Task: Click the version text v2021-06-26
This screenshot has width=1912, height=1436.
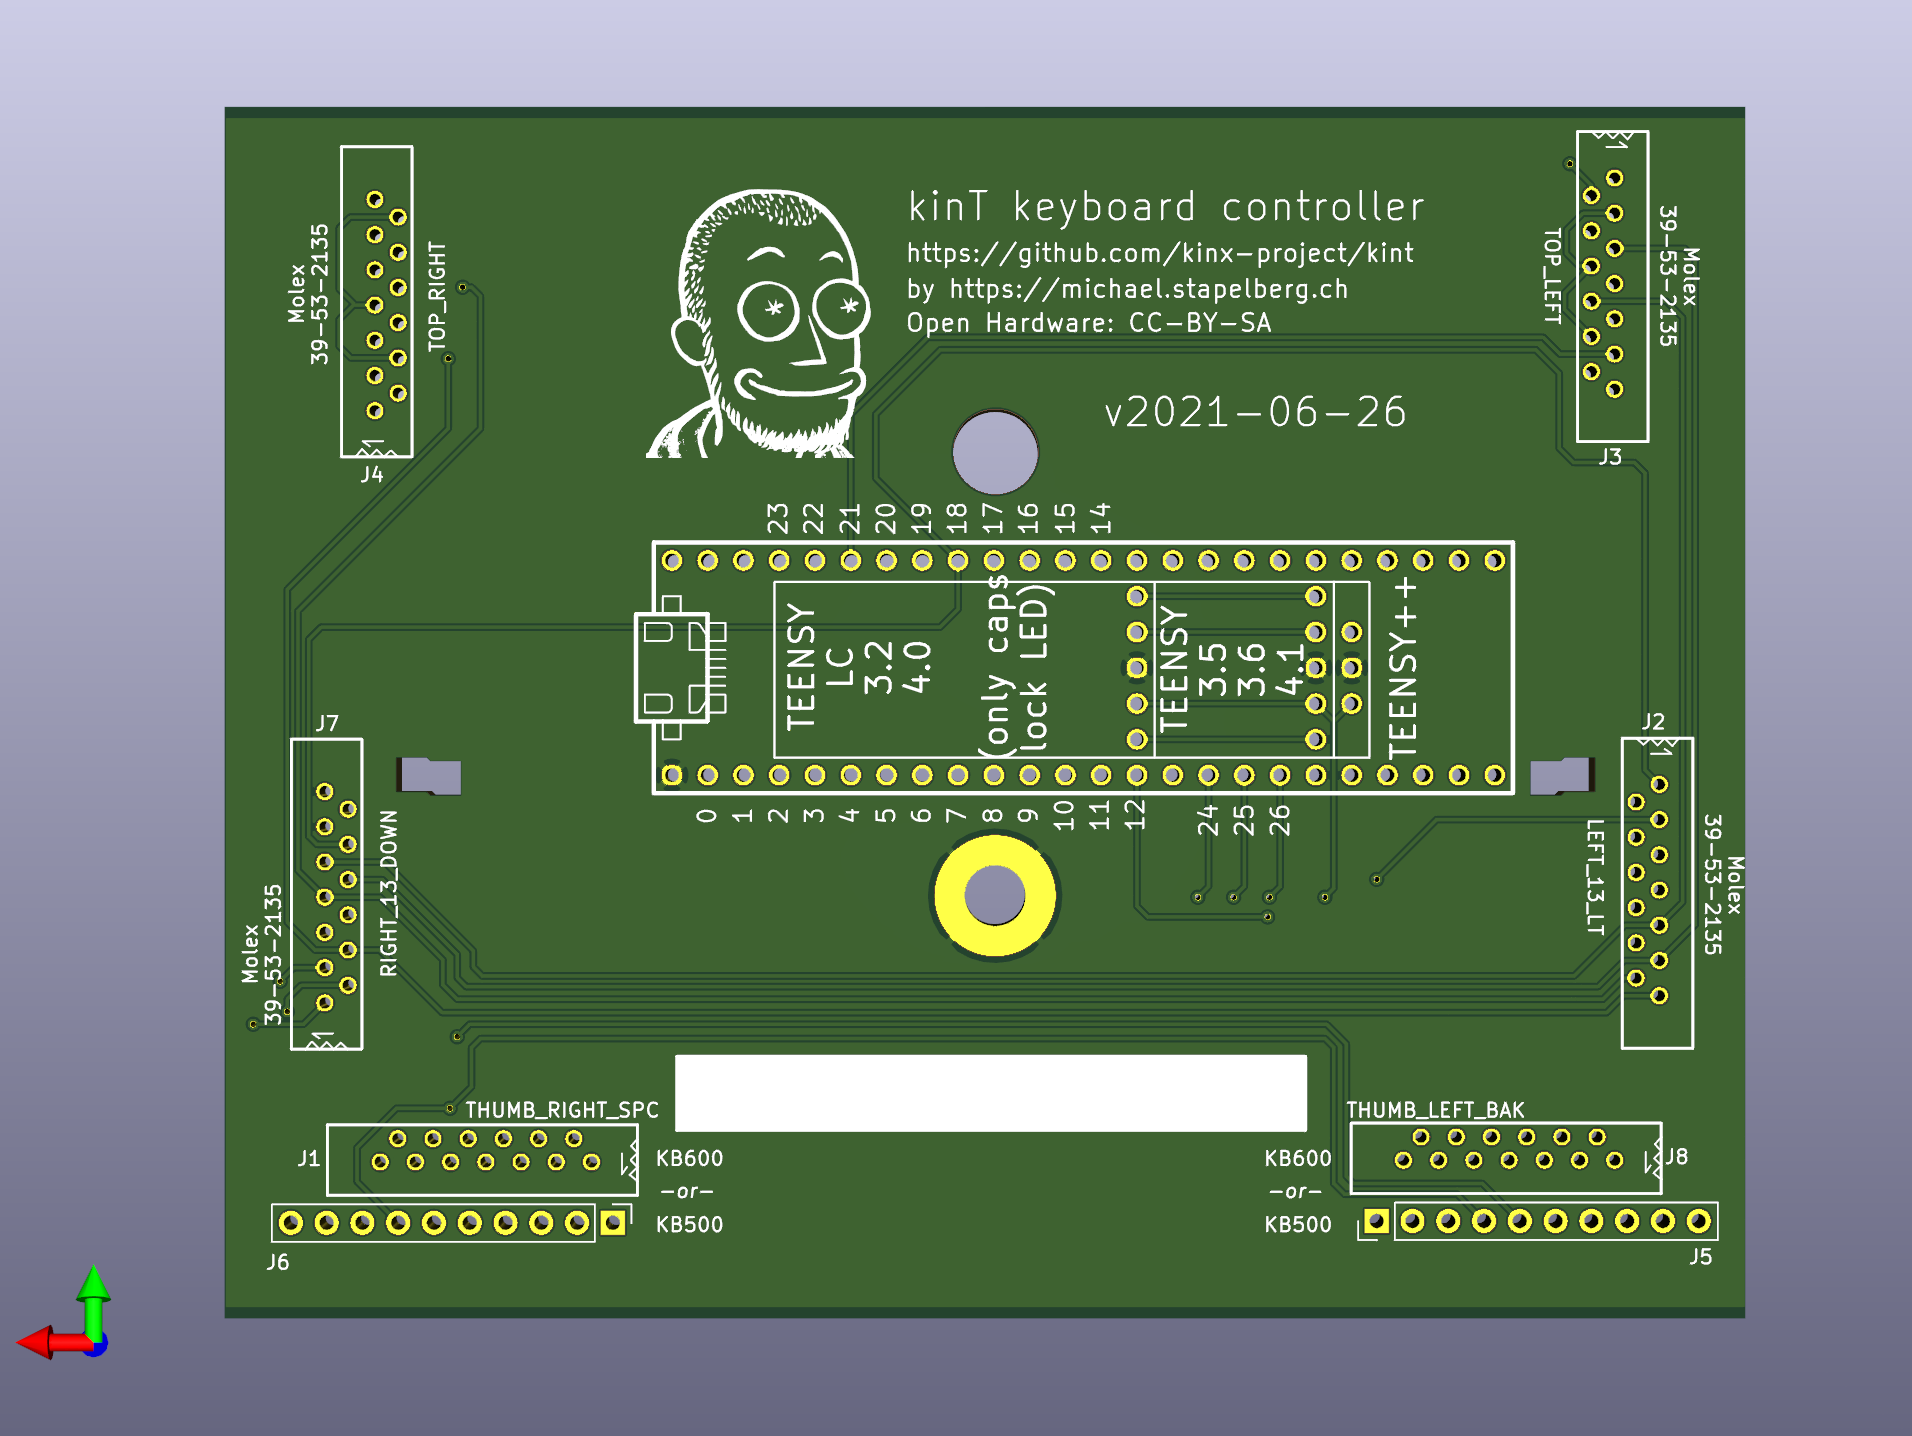Action: coord(1256,412)
